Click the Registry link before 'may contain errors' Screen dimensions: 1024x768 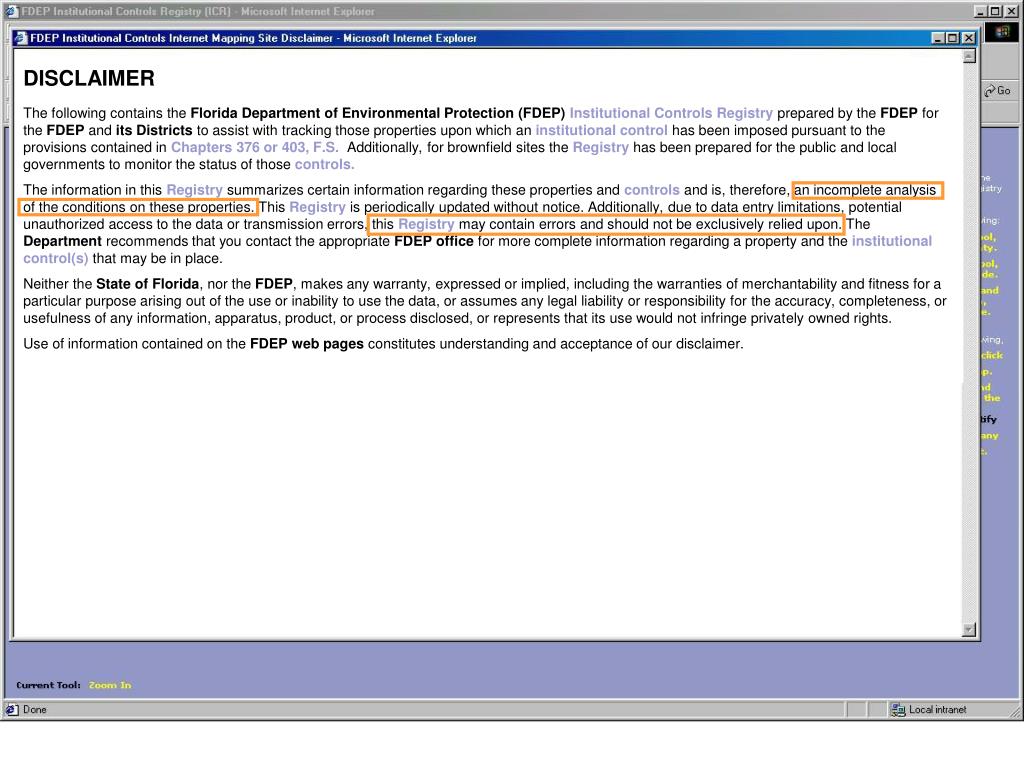426,224
